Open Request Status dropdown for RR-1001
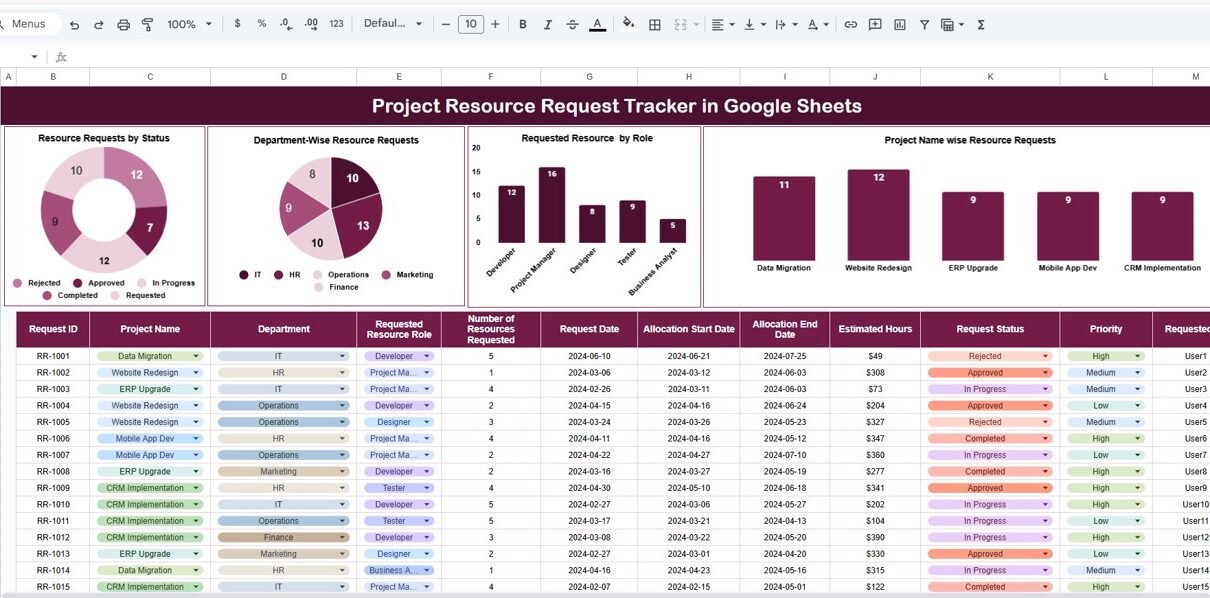Screen dimensions: 1210x598 click(x=1046, y=356)
